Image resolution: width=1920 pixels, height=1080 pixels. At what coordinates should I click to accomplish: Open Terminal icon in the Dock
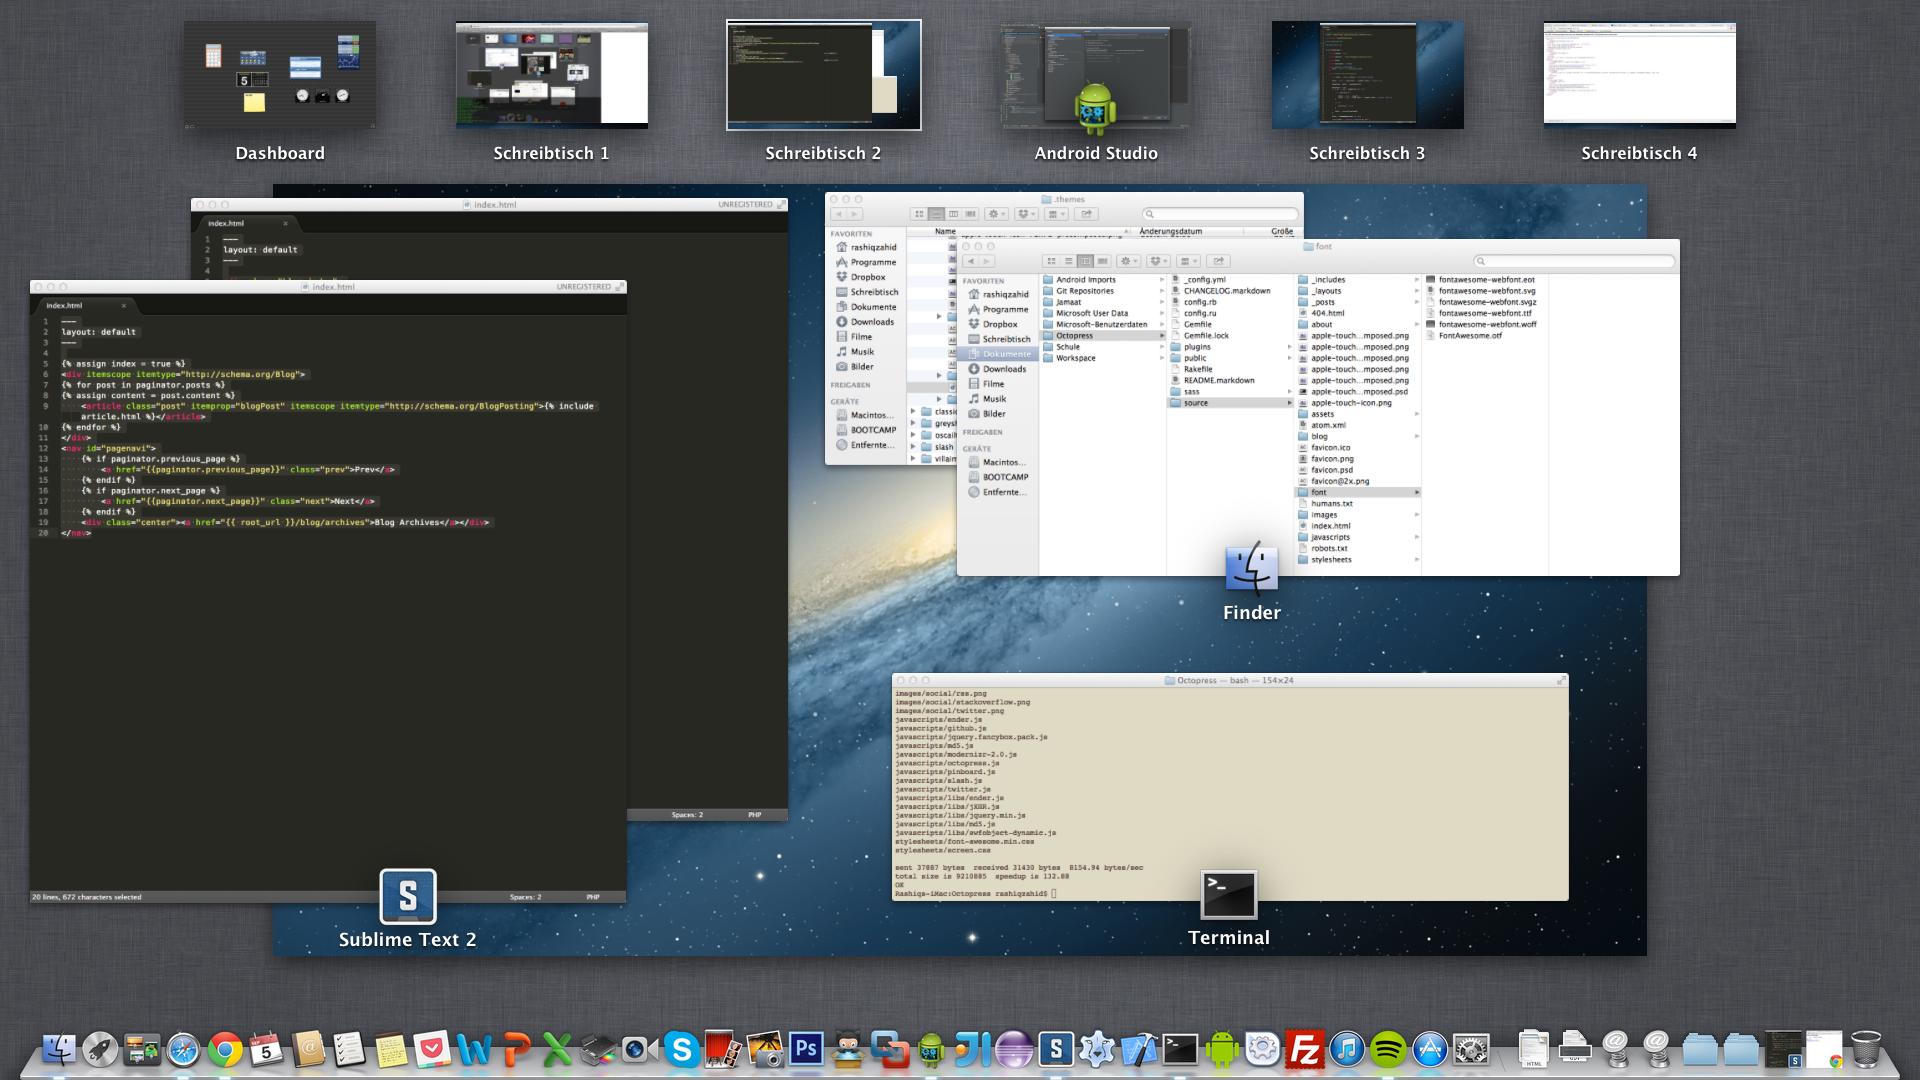pos(1180,1049)
